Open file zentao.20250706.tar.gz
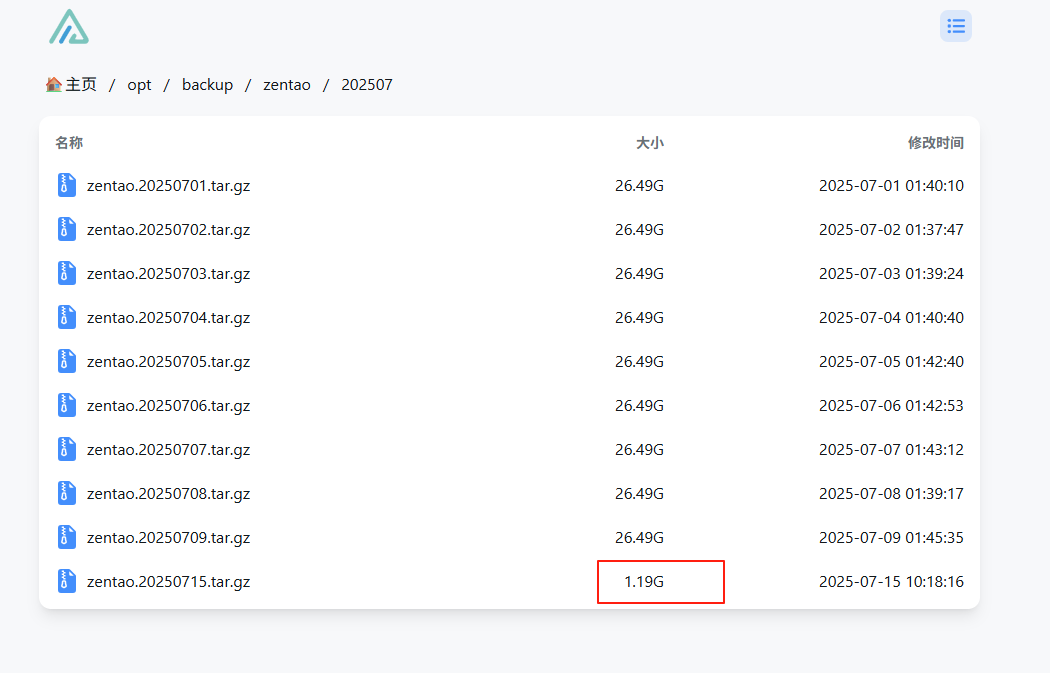Screen dimensions: 1050x673 pos(169,406)
